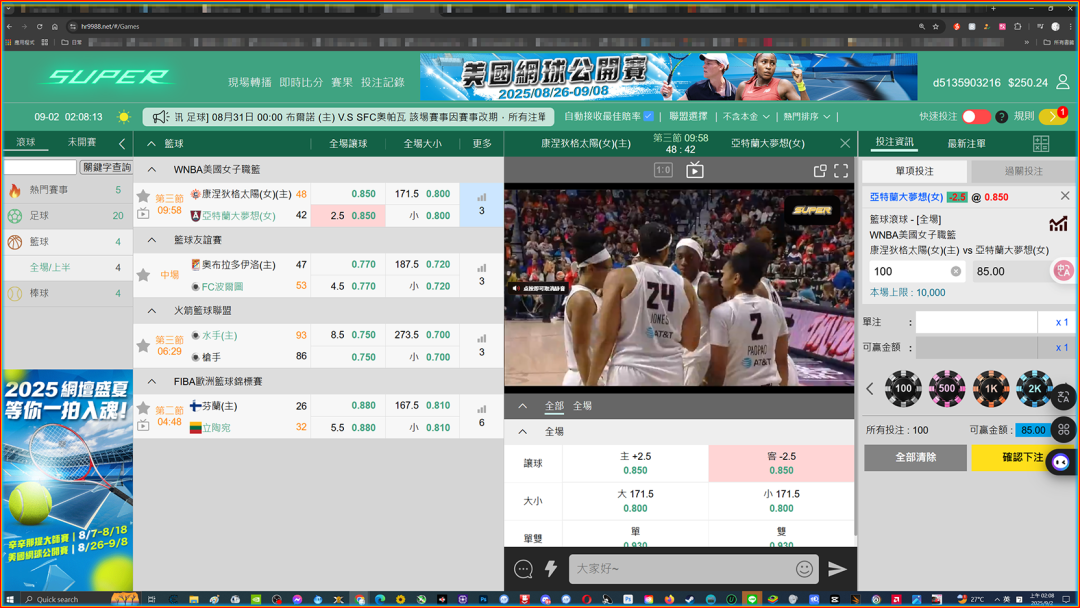Collapse the left sports sidebar chevron
The width and height of the screenshot is (1080, 608).
pyautogui.click(x=122, y=144)
